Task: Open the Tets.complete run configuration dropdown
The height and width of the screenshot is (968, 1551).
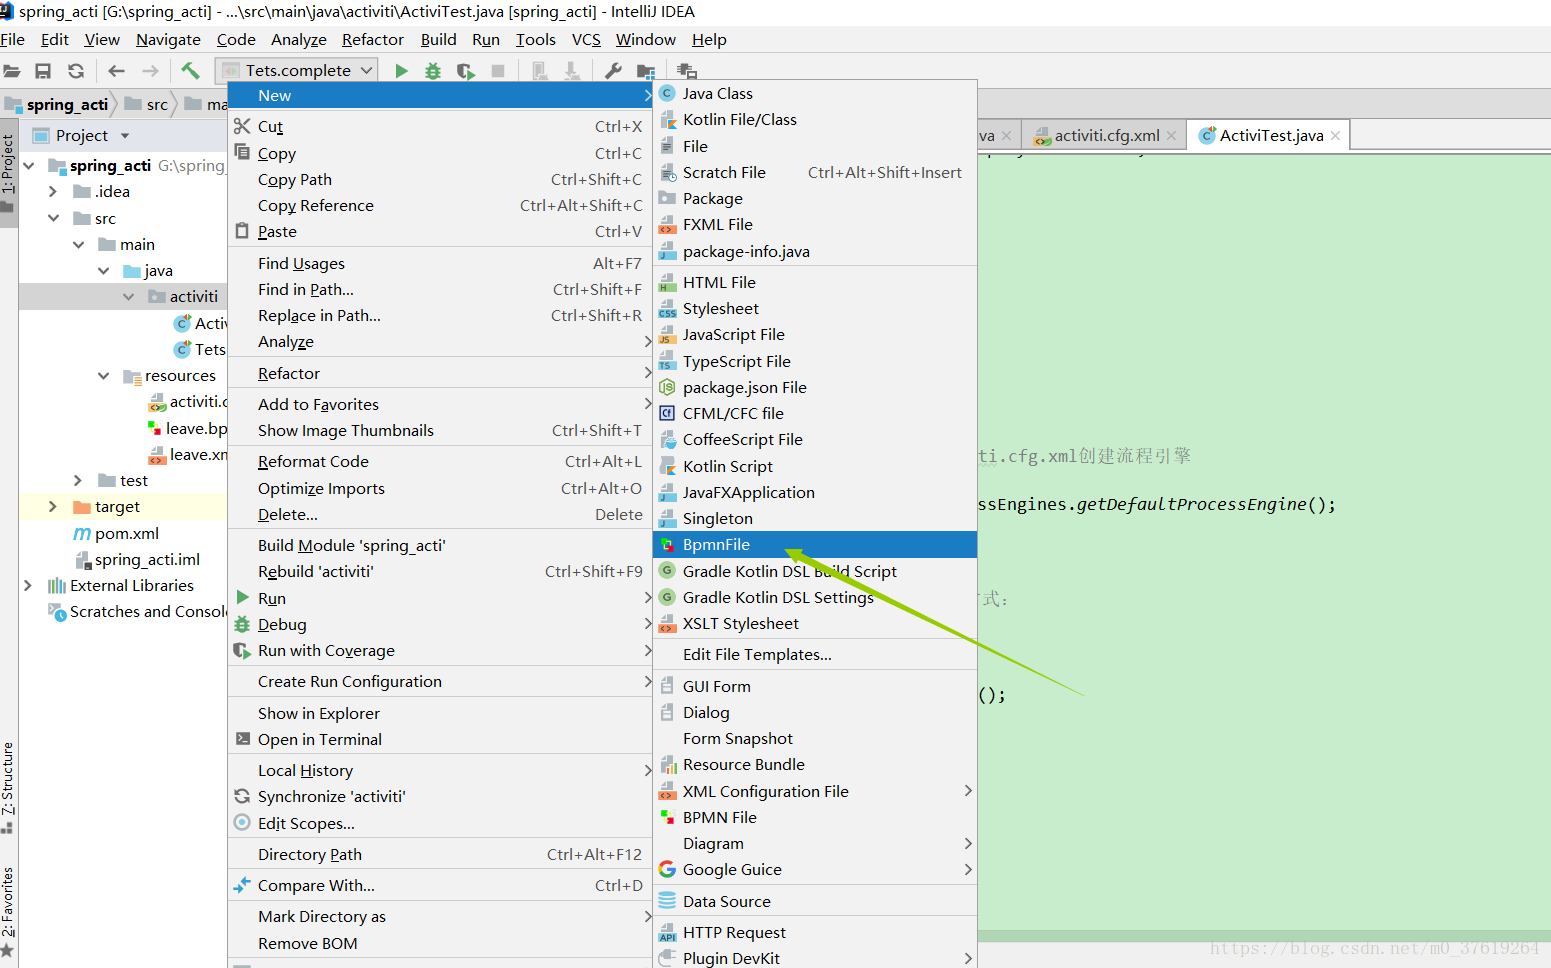Action: pos(298,70)
